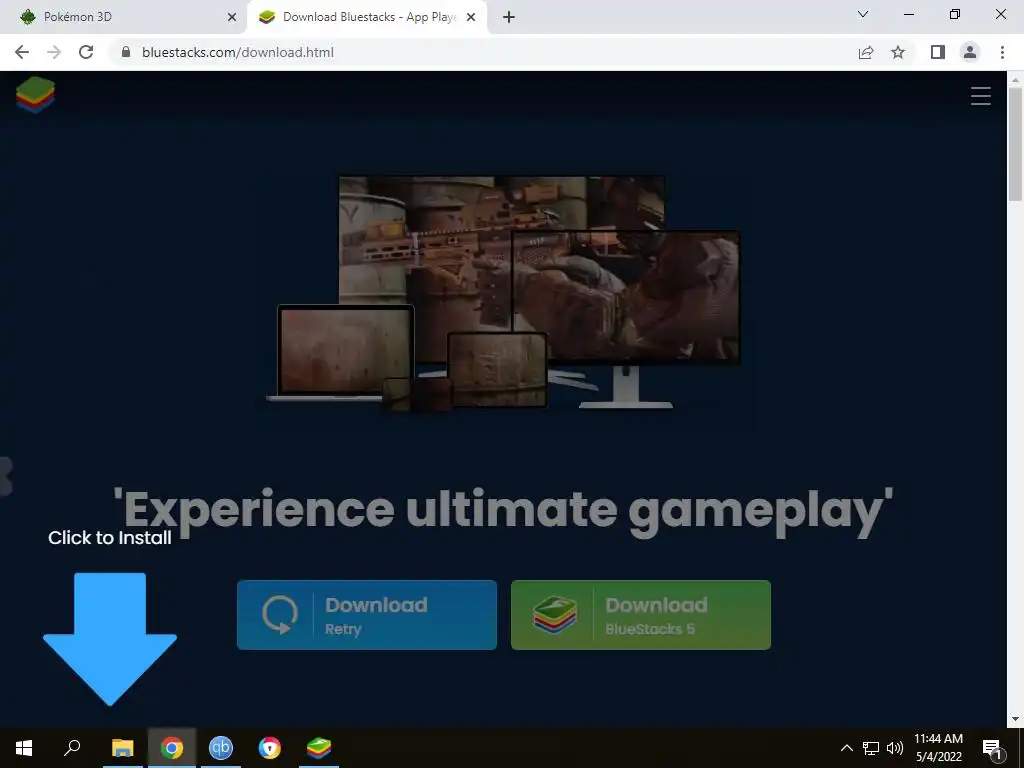
Task: Click the Download BlueStacks 5 button
Action: tap(641, 615)
